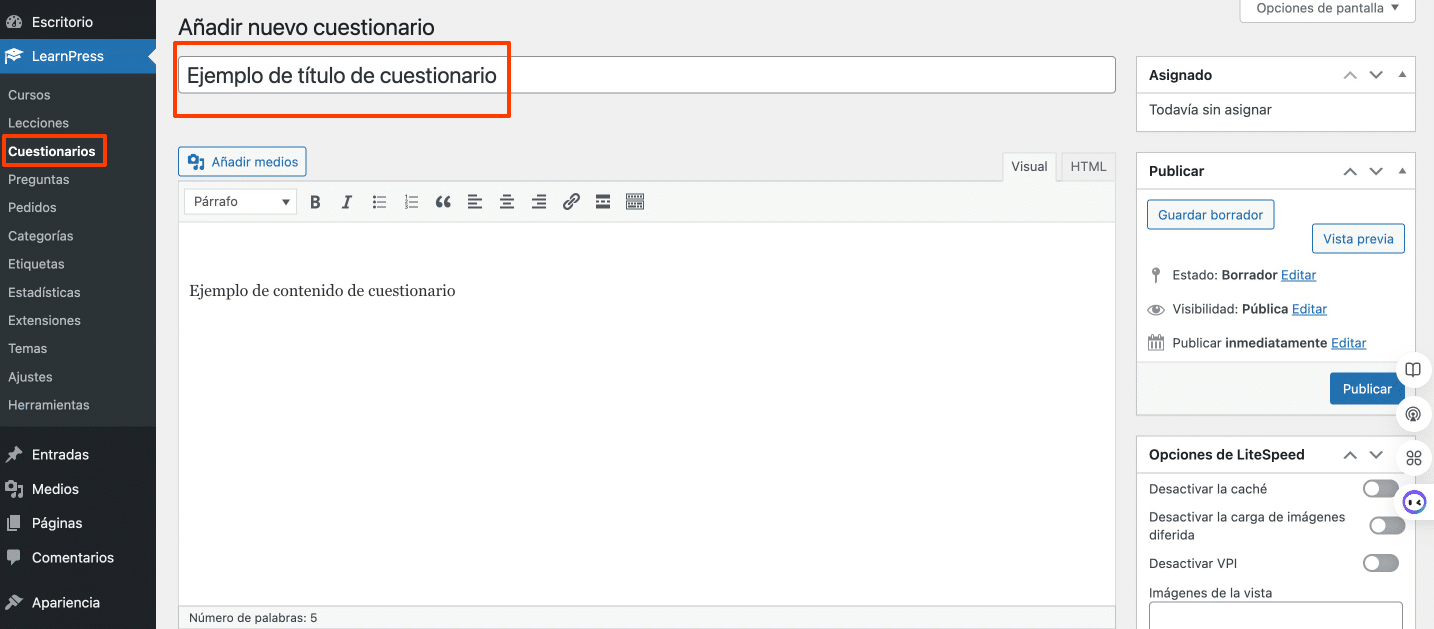Image resolution: width=1434 pixels, height=629 pixels.
Task: Insert a bulleted list
Action: pos(379,202)
